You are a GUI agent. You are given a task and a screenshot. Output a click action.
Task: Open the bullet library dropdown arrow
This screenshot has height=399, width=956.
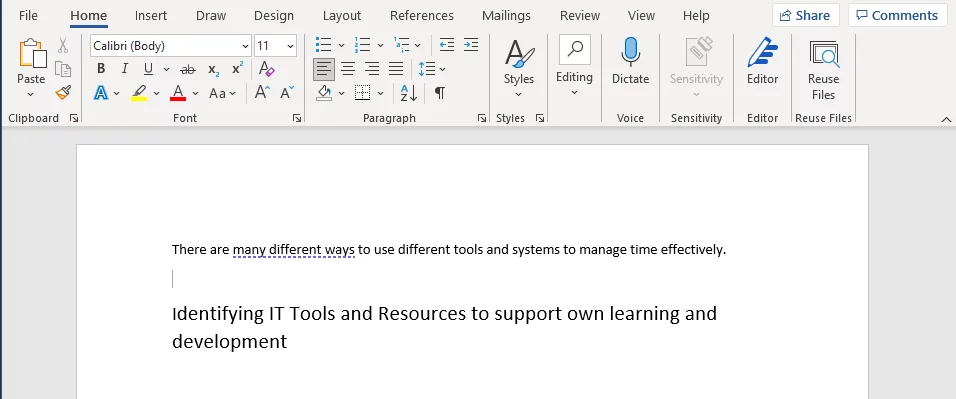click(x=341, y=46)
